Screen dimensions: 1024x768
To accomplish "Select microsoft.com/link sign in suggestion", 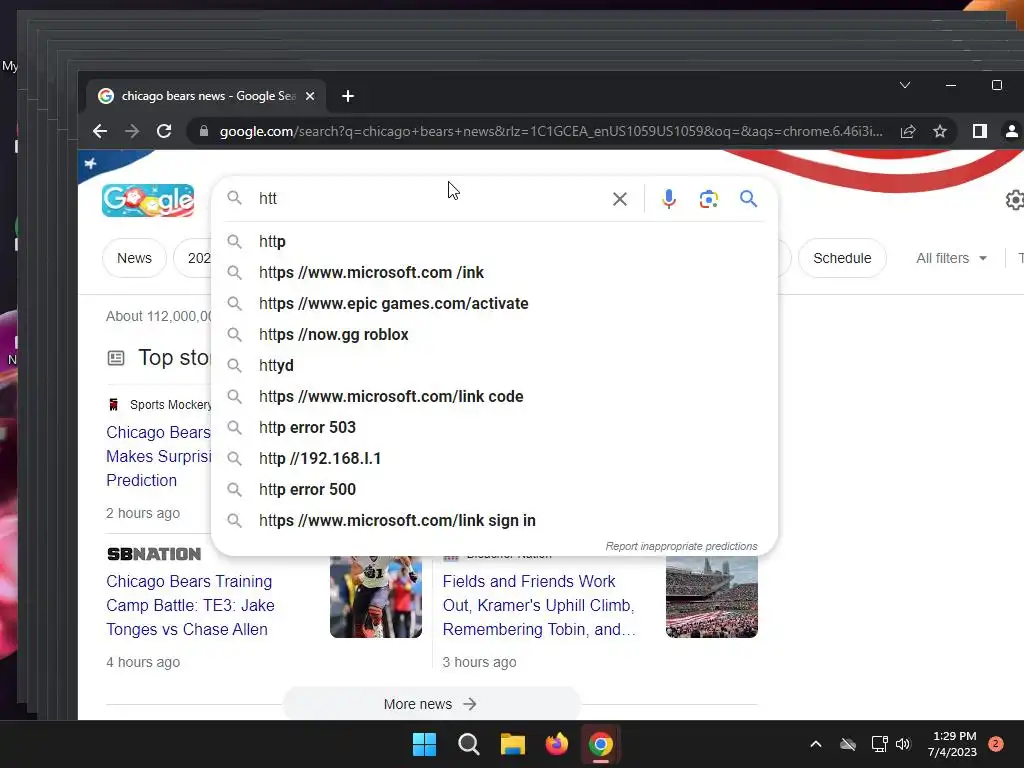I will point(494,520).
